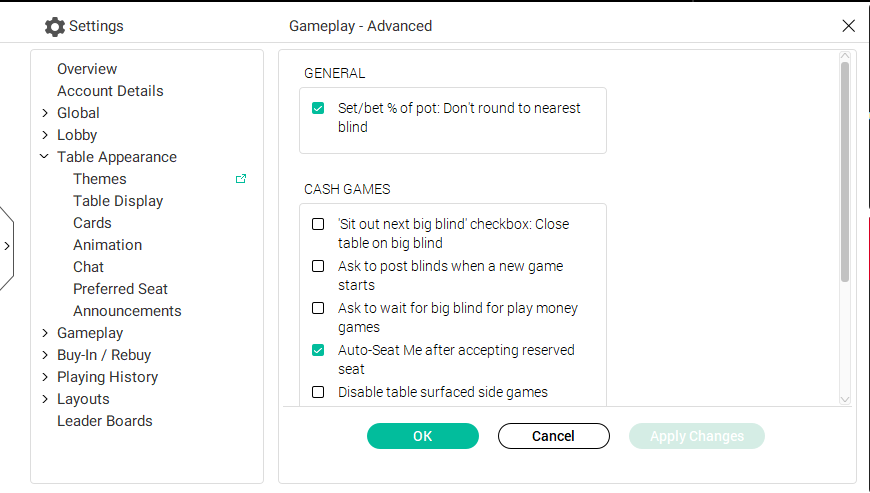Viewport: 870px width, 493px height.
Task: Open Themes pop-out link icon
Action: pyautogui.click(x=241, y=179)
